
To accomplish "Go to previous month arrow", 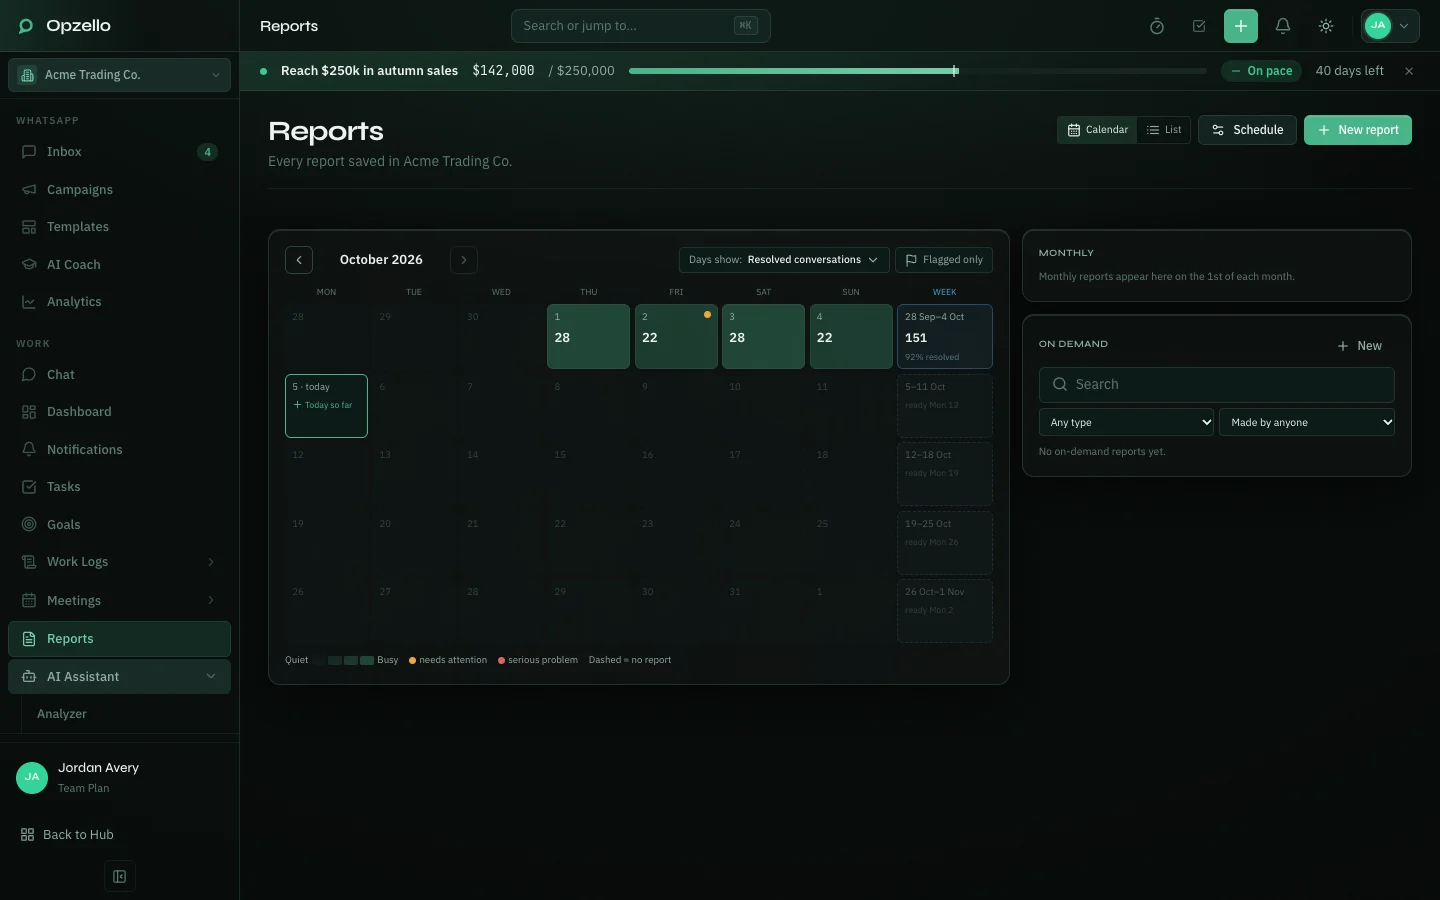I will click(299, 260).
